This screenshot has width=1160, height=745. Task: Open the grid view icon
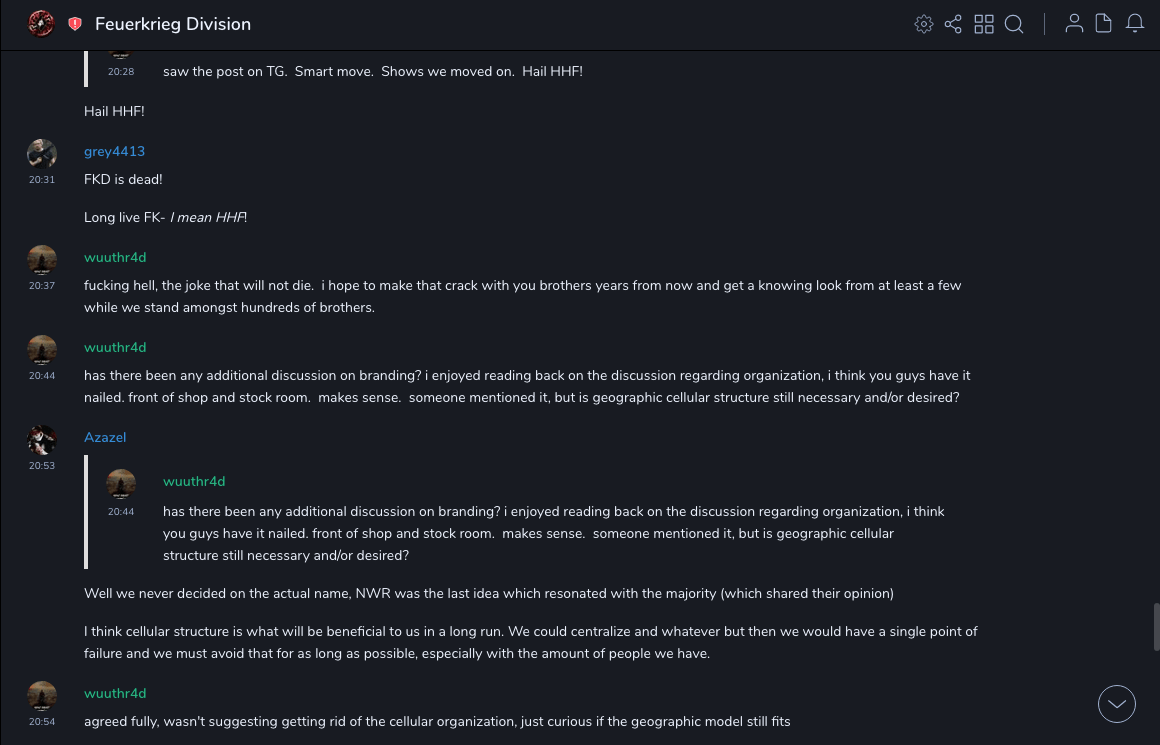coord(984,24)
